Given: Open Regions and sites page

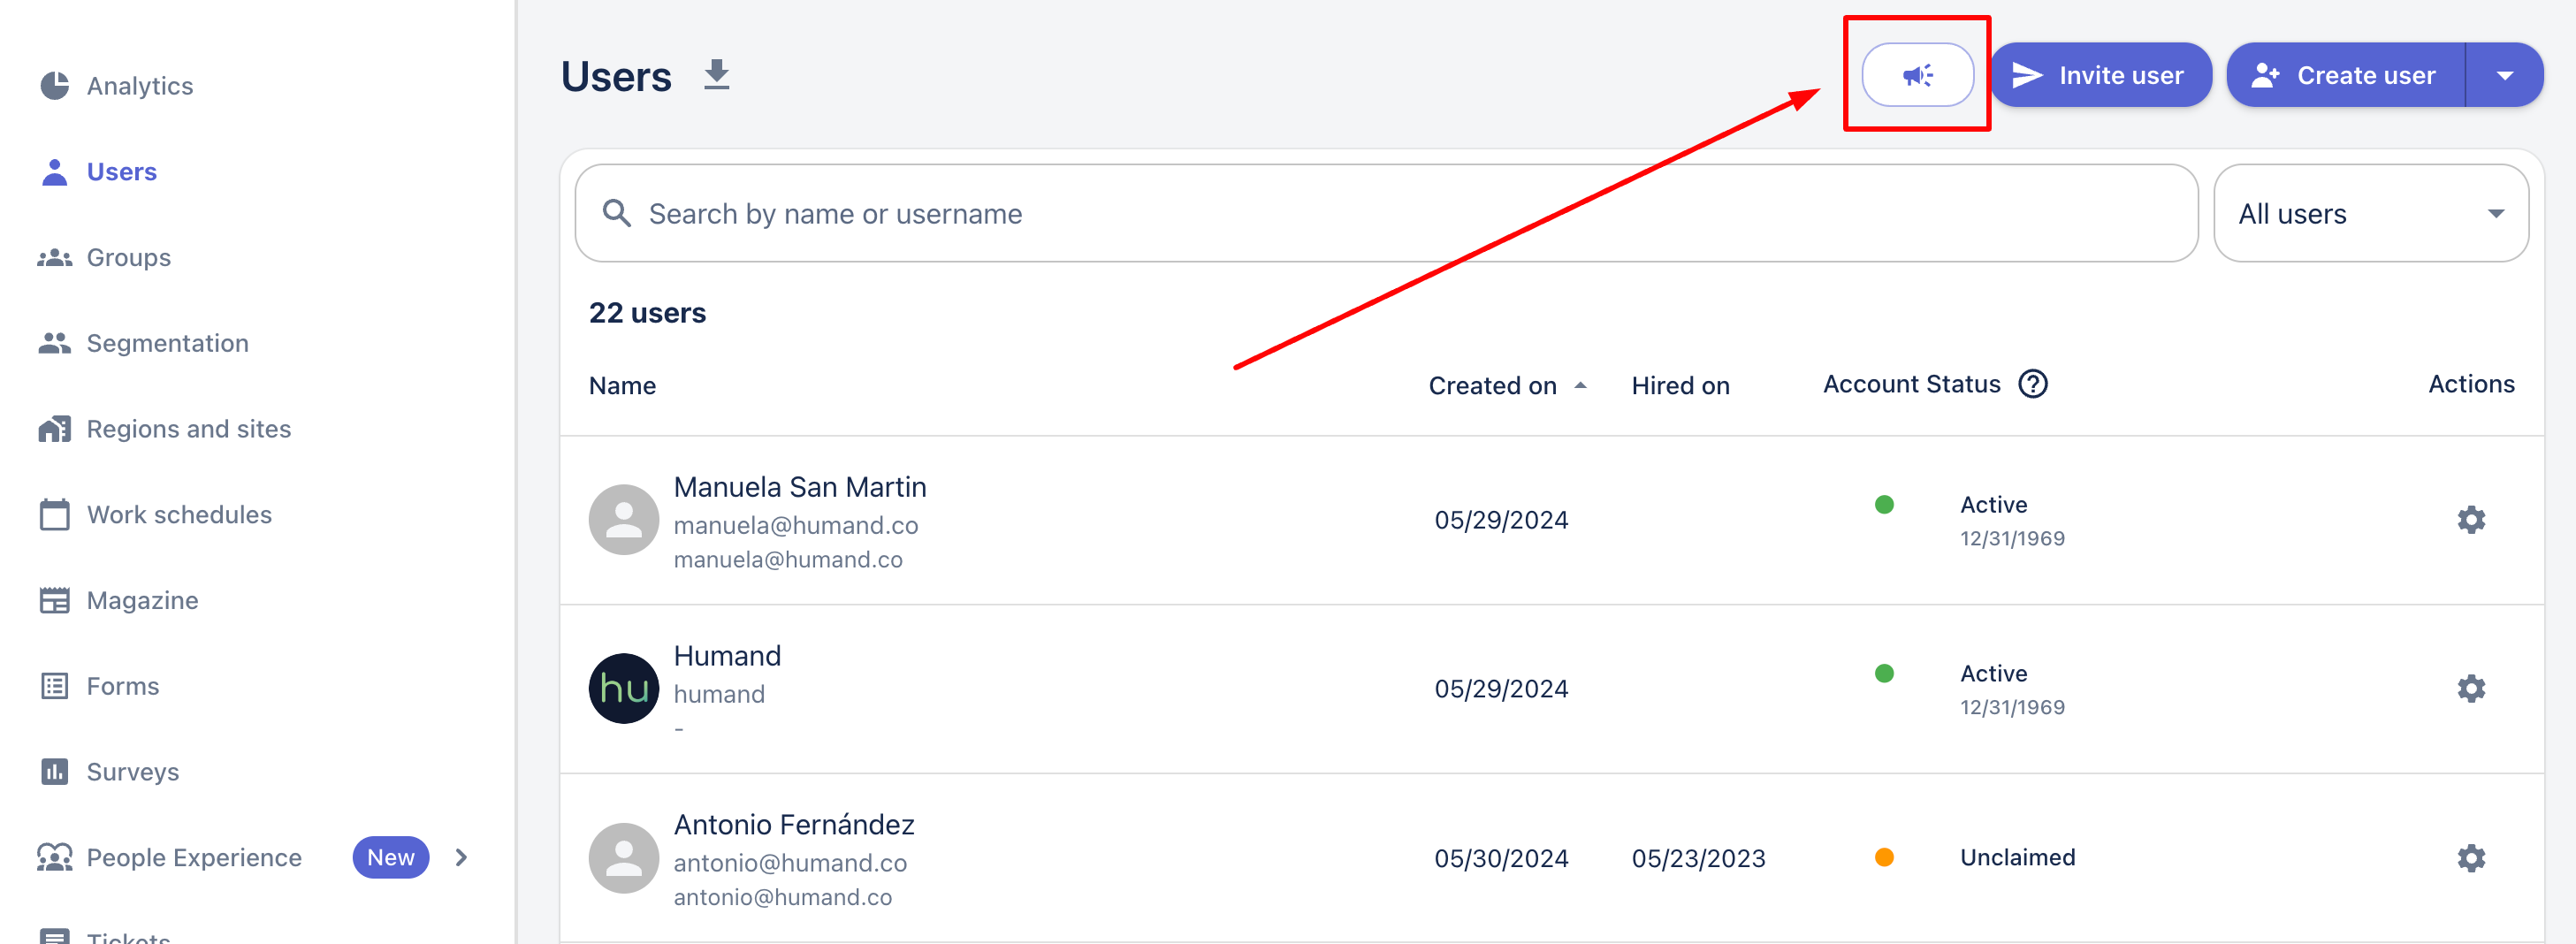Looking at the screenshot, I should (188, 429).
